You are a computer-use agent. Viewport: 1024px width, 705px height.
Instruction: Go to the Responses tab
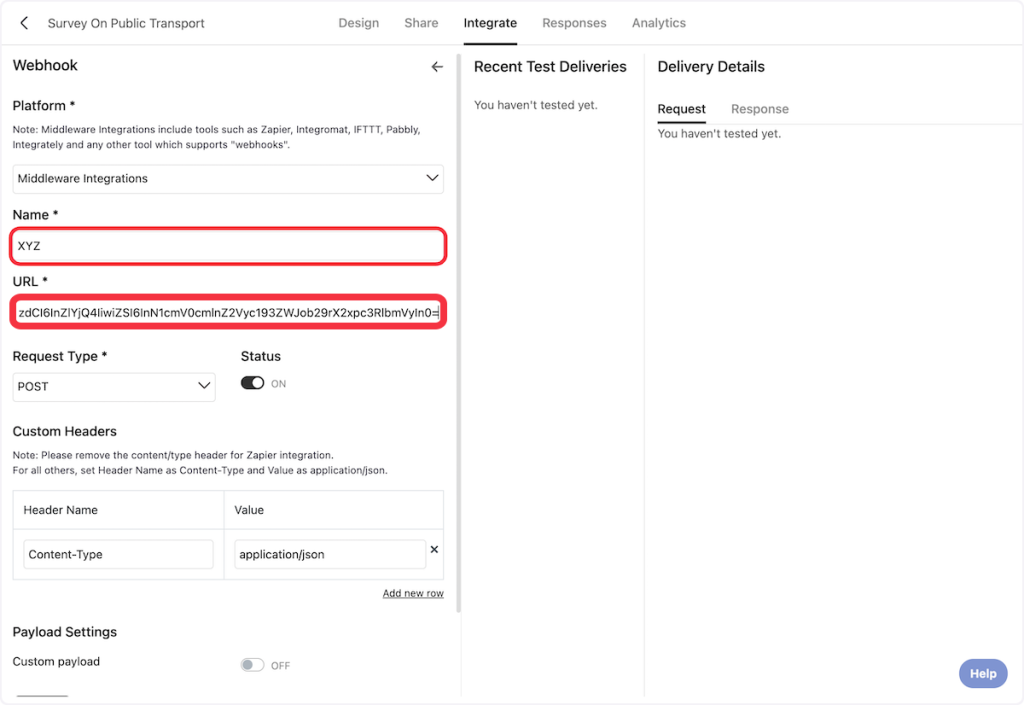(574, 23)
